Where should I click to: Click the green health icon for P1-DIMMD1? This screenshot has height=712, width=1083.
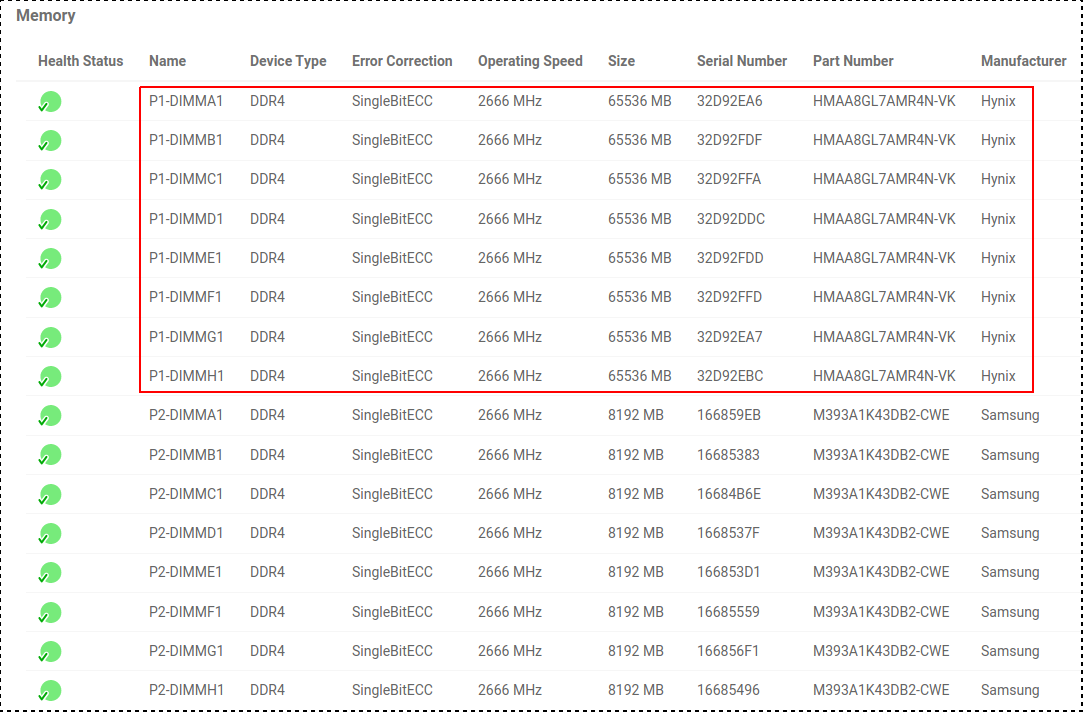pos(50,220)
